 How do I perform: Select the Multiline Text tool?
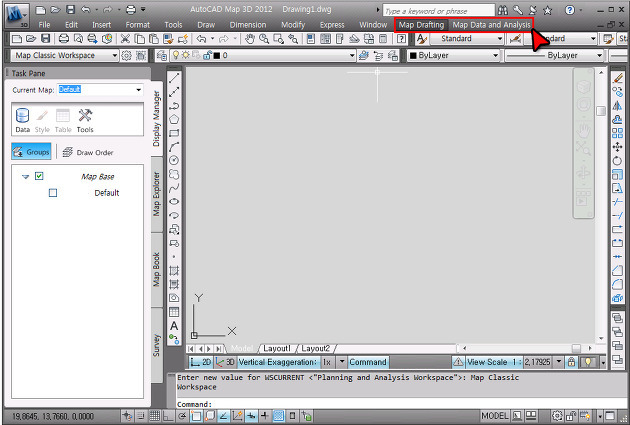click(x=174, y=326)
